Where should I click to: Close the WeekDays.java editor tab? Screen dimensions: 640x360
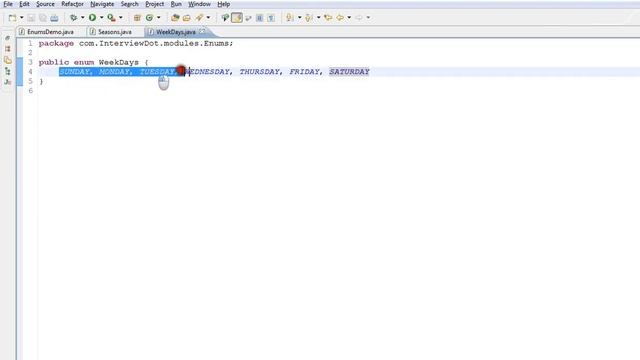[x=202, y=31]
